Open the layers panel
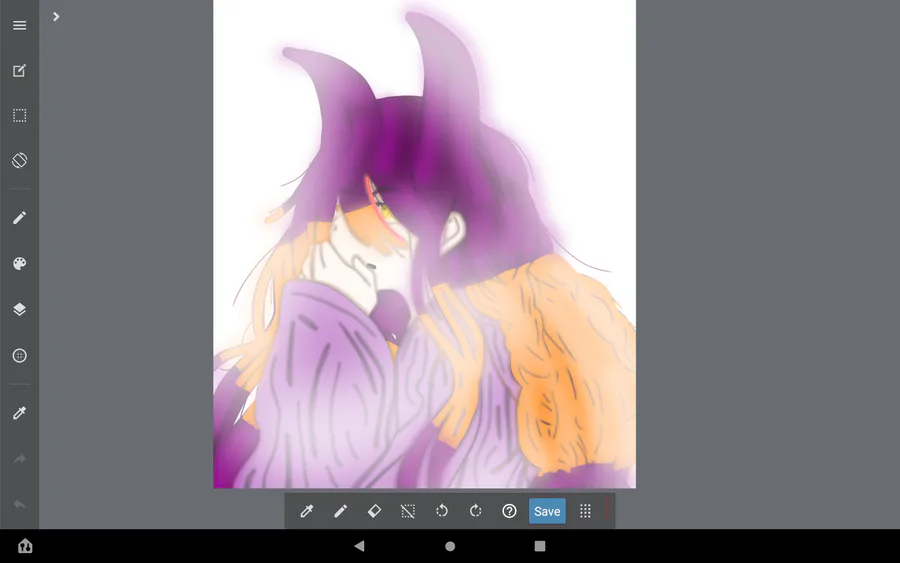 coord(20,309)
